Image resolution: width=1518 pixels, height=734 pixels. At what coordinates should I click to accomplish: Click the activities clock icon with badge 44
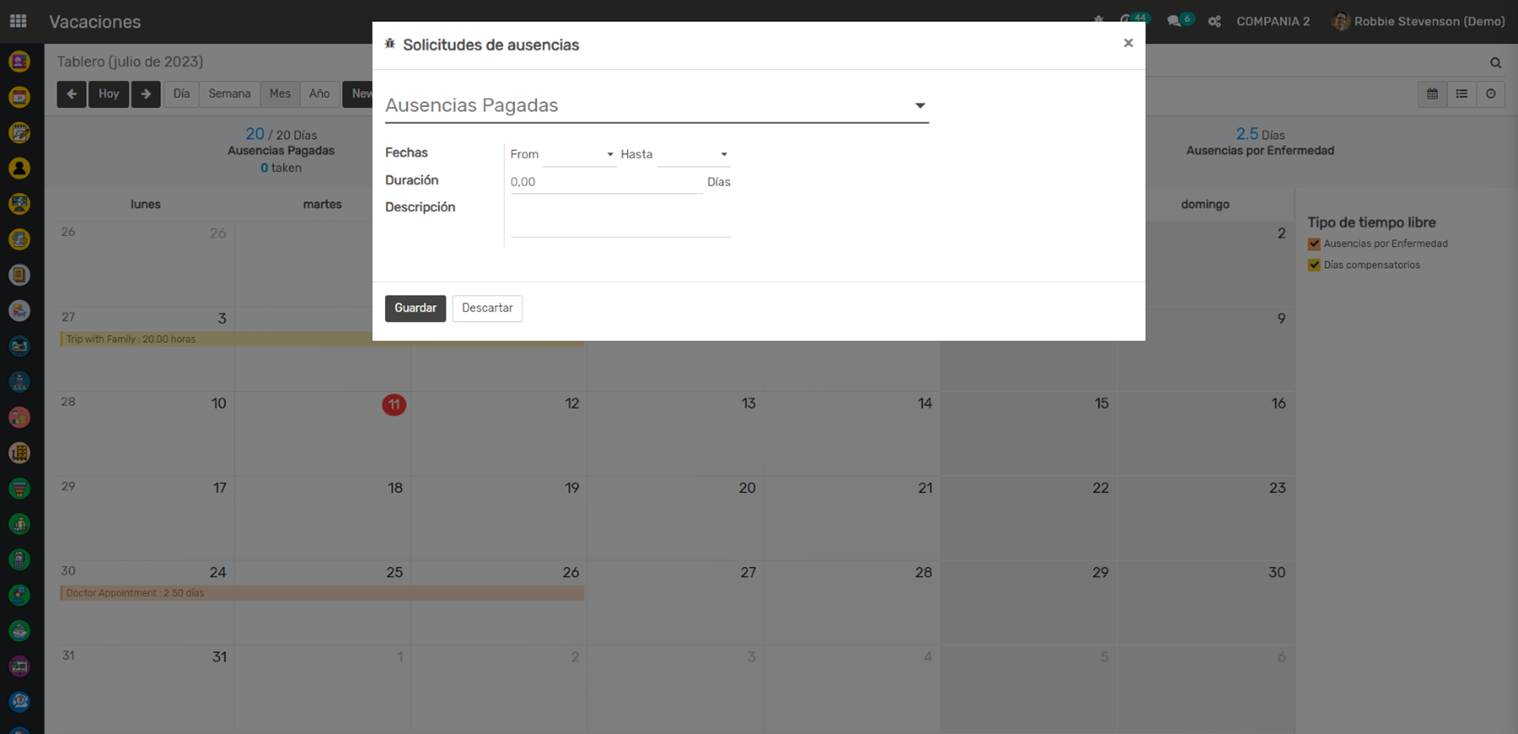1127,21
